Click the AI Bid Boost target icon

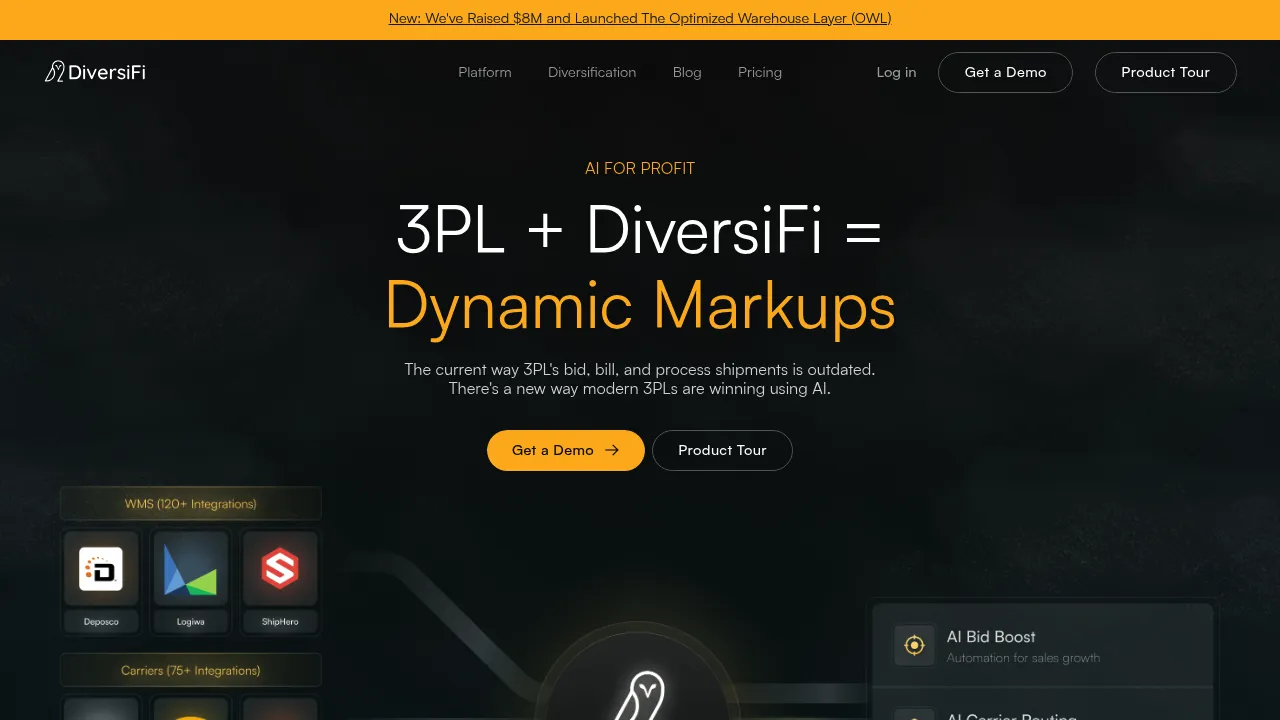coord(914,646)
